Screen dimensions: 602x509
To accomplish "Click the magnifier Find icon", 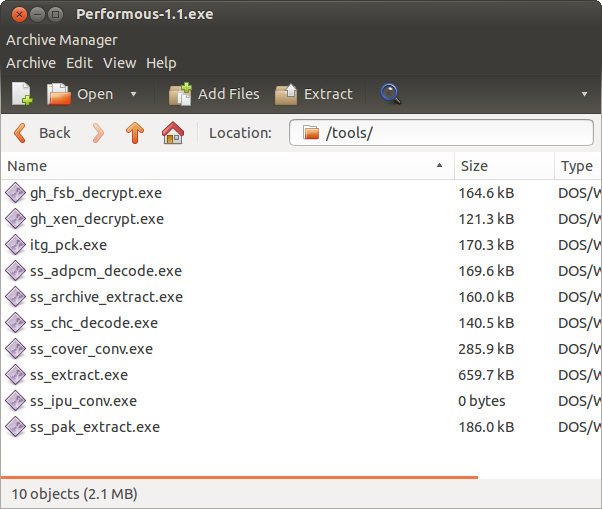I will (391, 94).
